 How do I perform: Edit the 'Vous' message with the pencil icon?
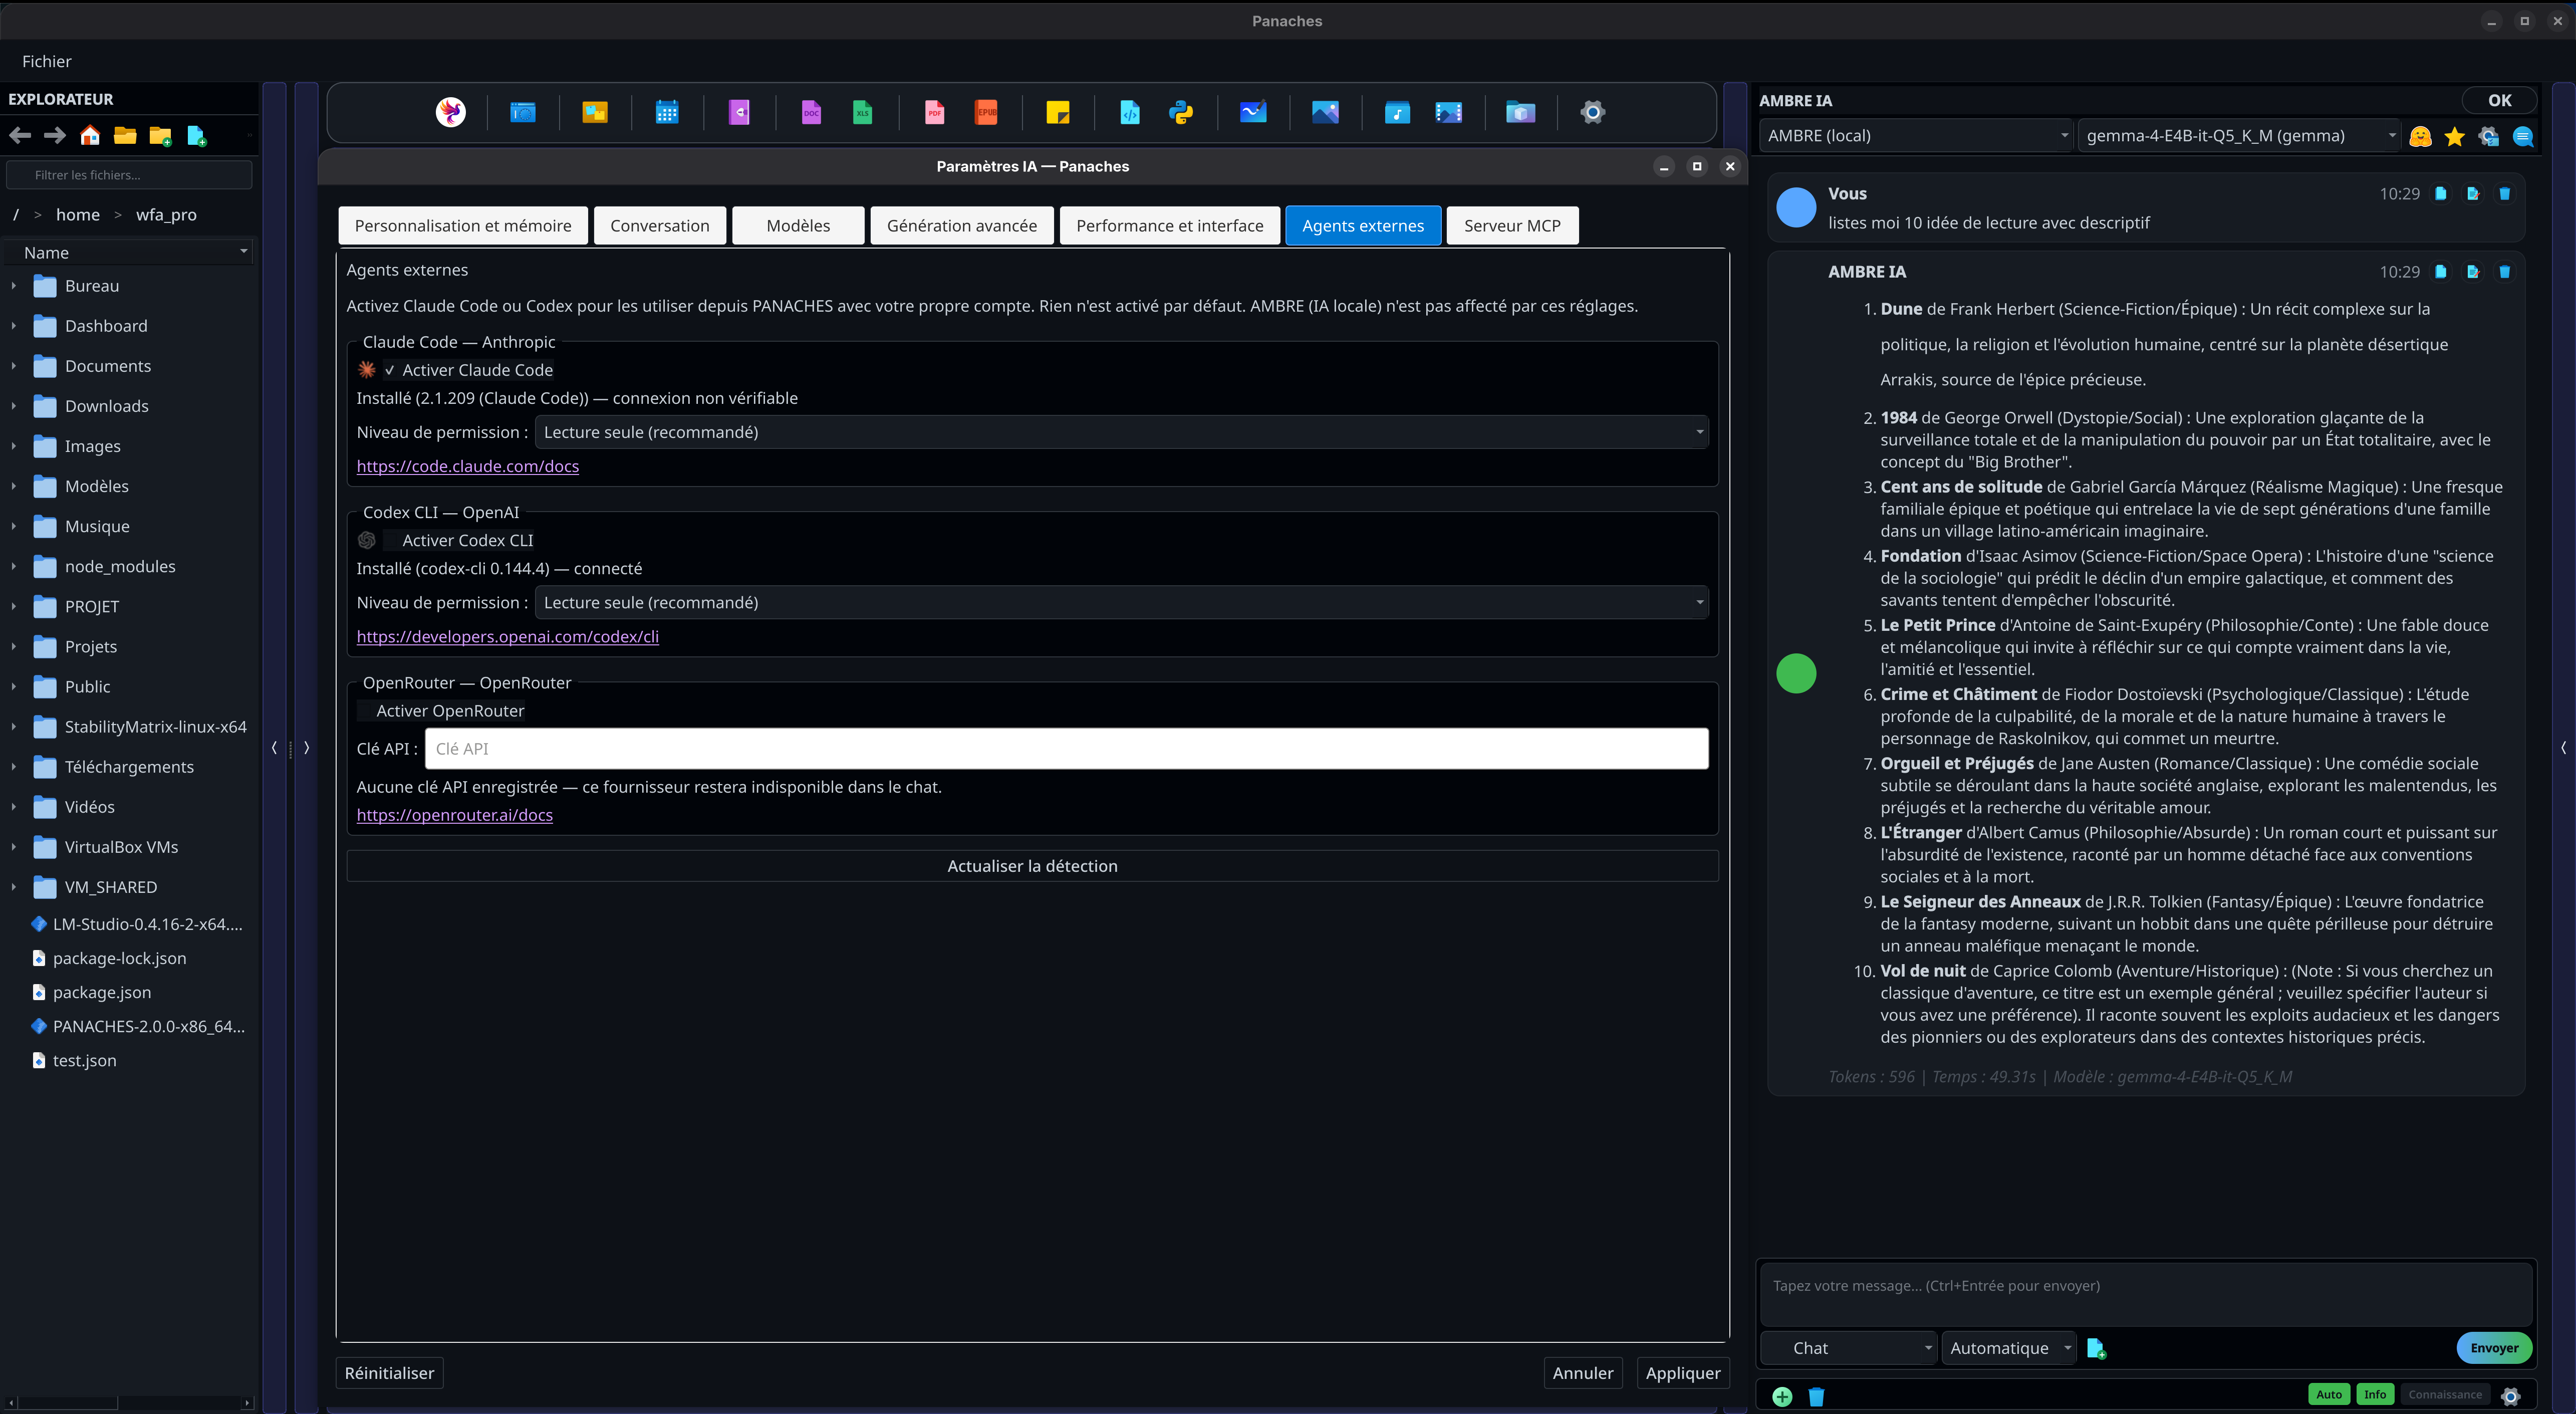pos(2473,194)
